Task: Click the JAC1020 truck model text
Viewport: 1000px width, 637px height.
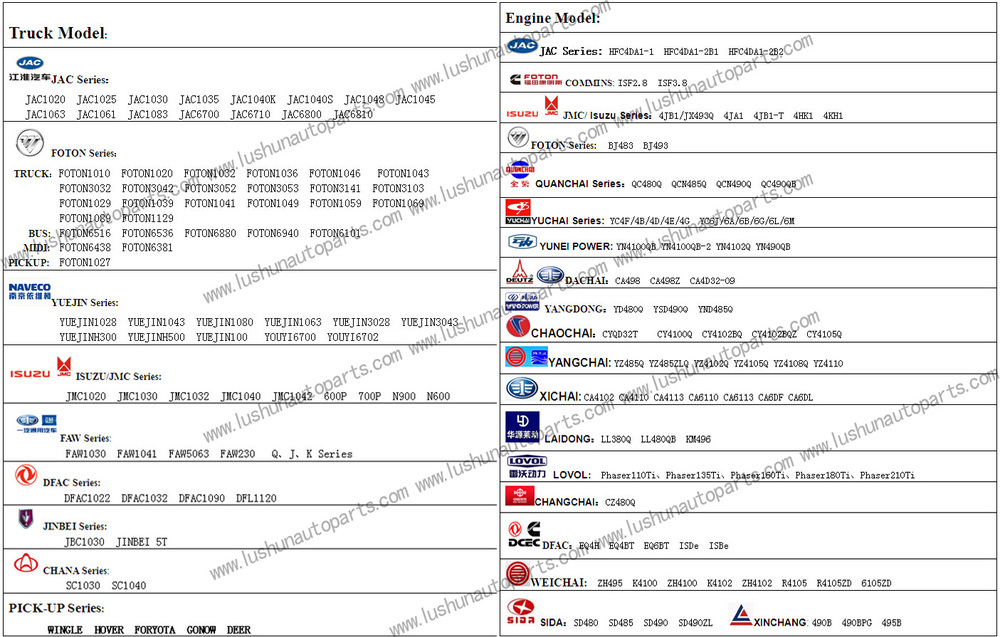Action: click(x=45, y=99)
